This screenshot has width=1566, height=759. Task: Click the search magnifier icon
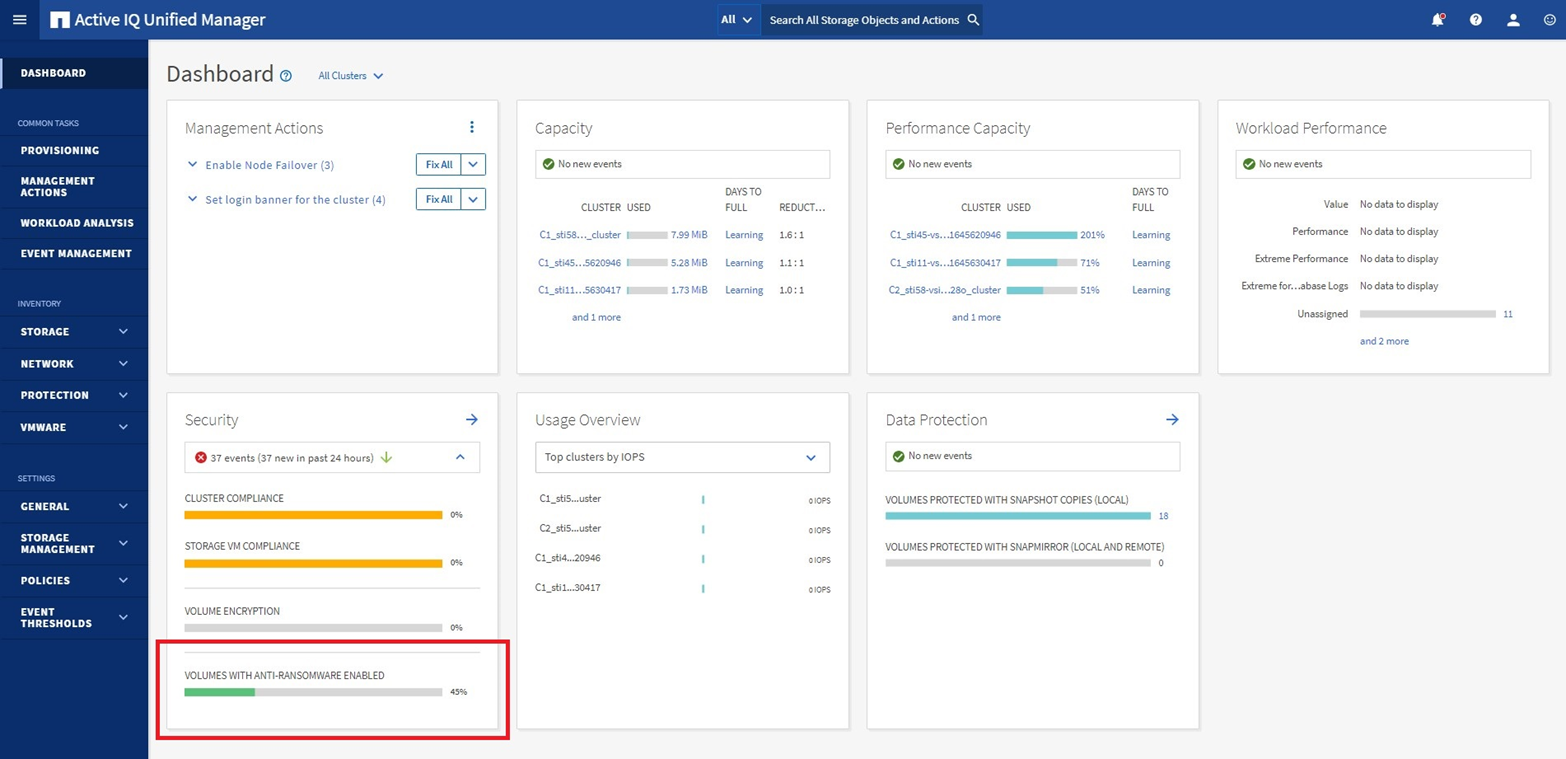click(x=973, y=20)
